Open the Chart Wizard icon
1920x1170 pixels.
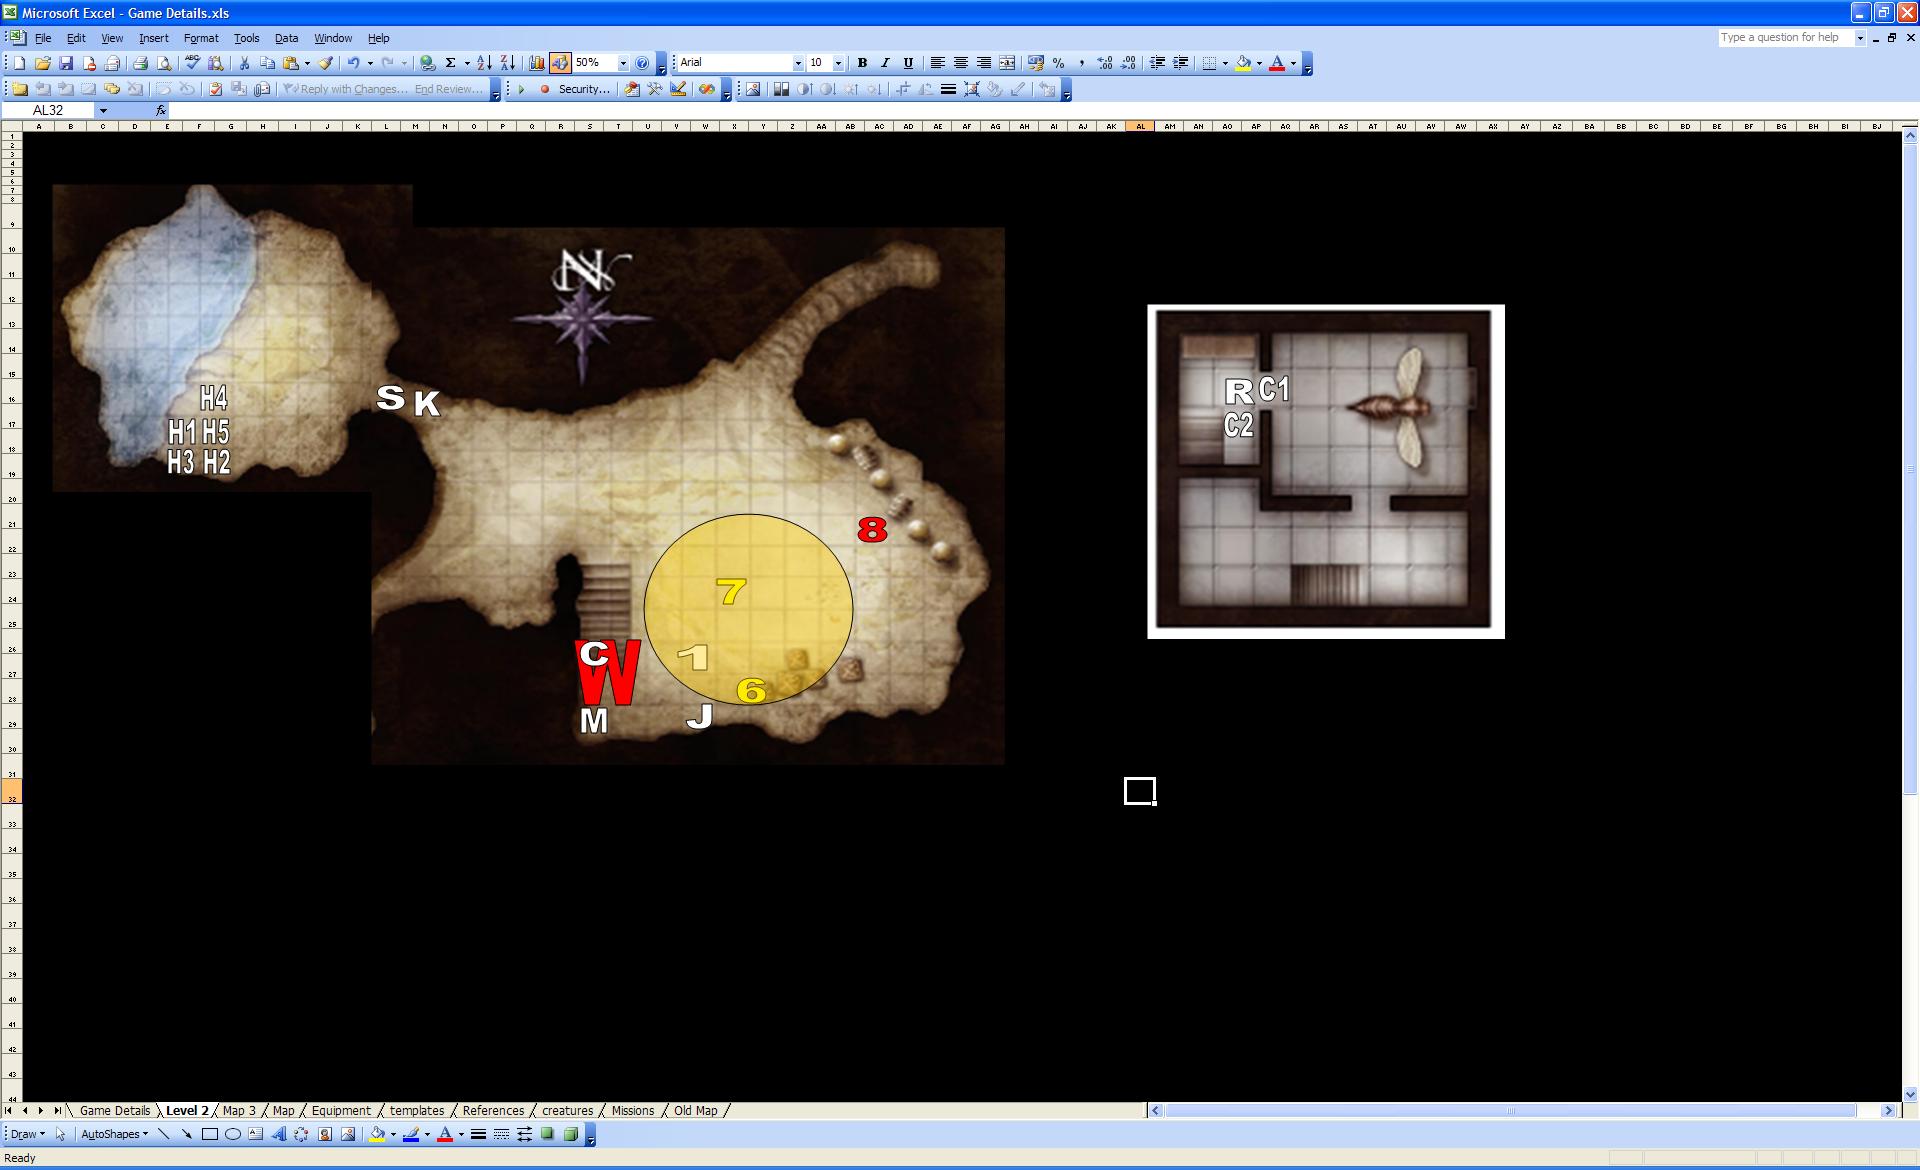[536, 63]
